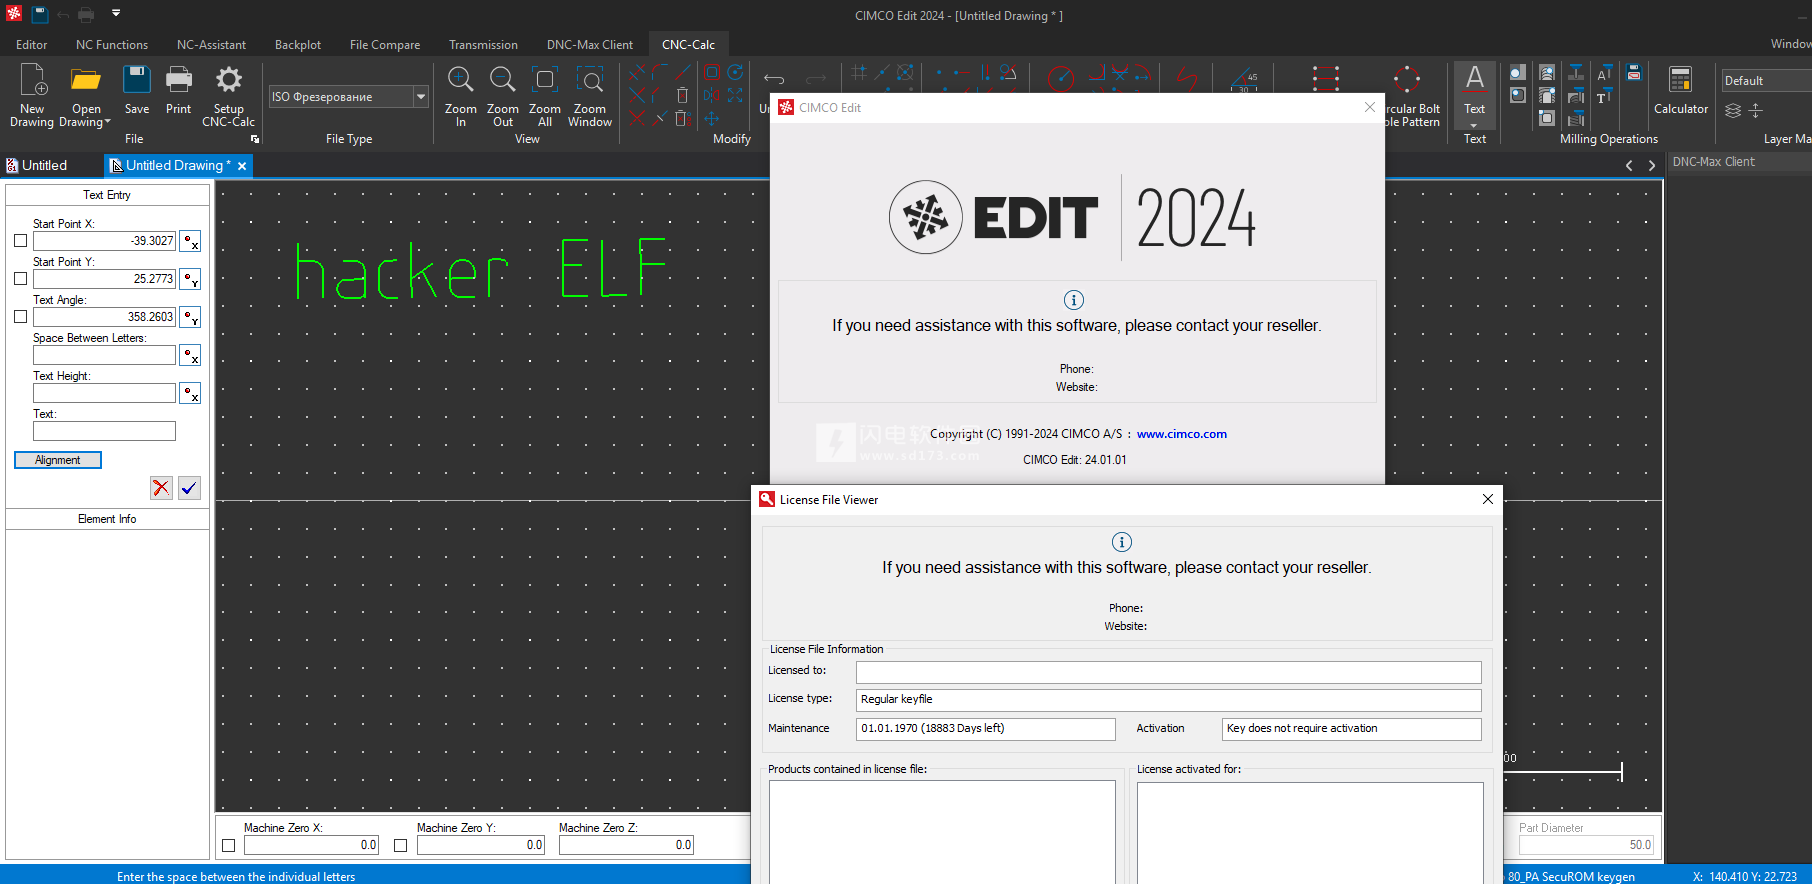This screenshot has height=884, width=1812.
Task: Click the export NC floppy disk icon
Action: [x=1634, y=72]
